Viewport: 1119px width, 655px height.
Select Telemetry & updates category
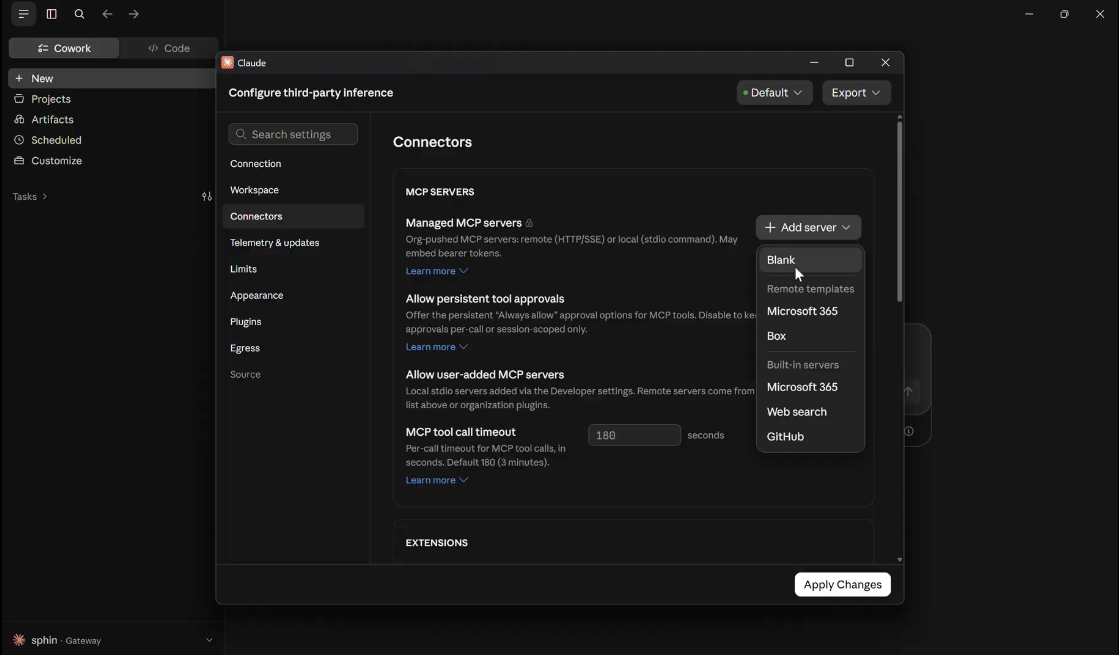click(293, 243)
